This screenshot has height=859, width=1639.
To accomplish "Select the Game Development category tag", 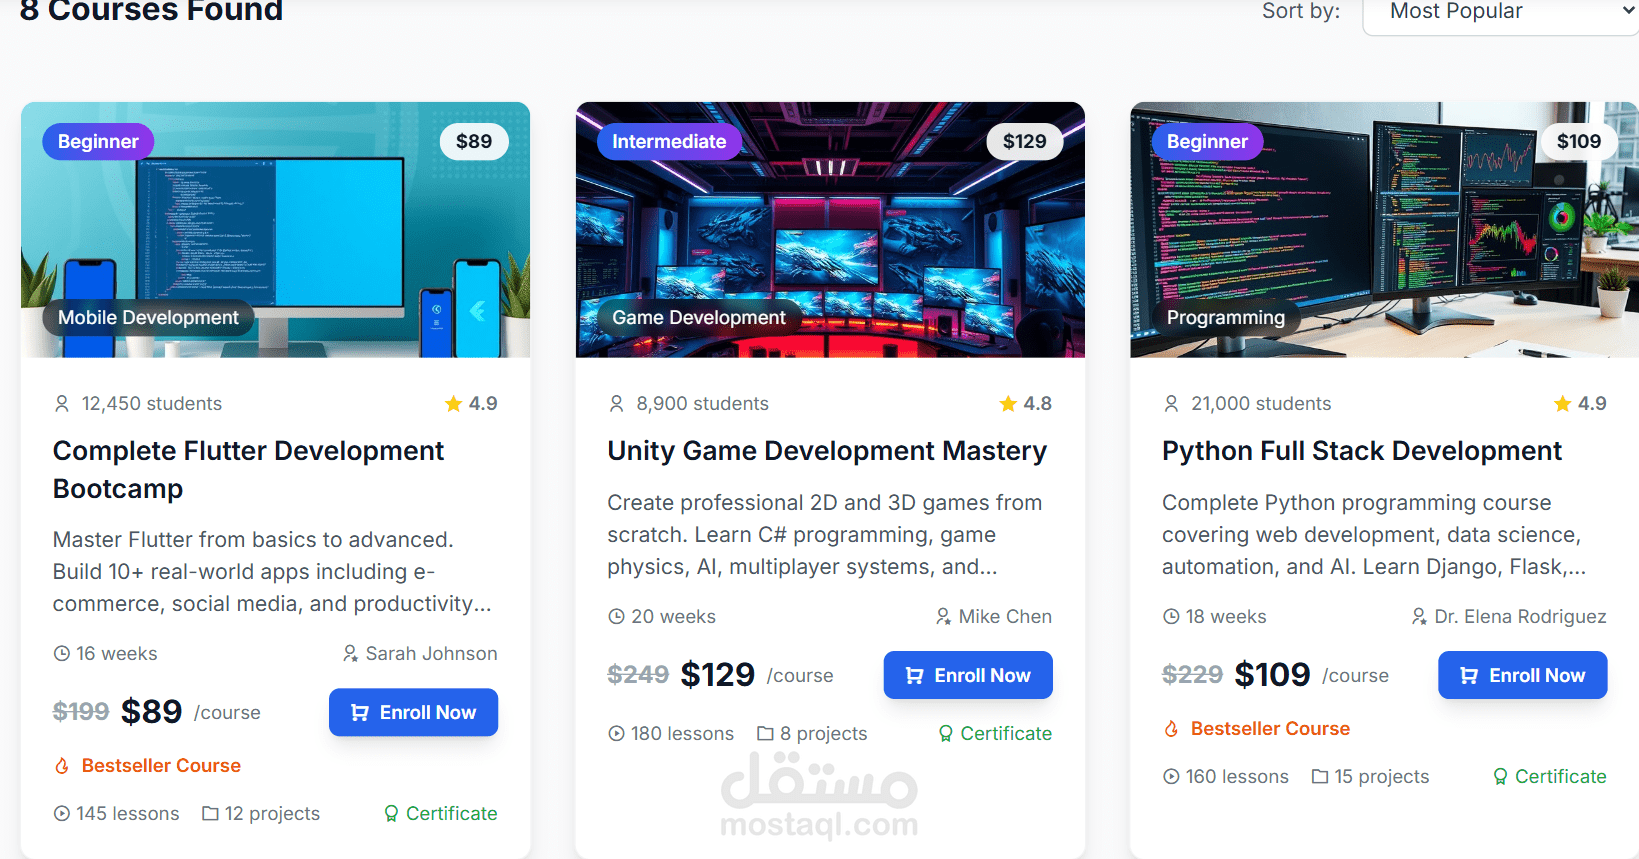I will click(x=699, y=318).
